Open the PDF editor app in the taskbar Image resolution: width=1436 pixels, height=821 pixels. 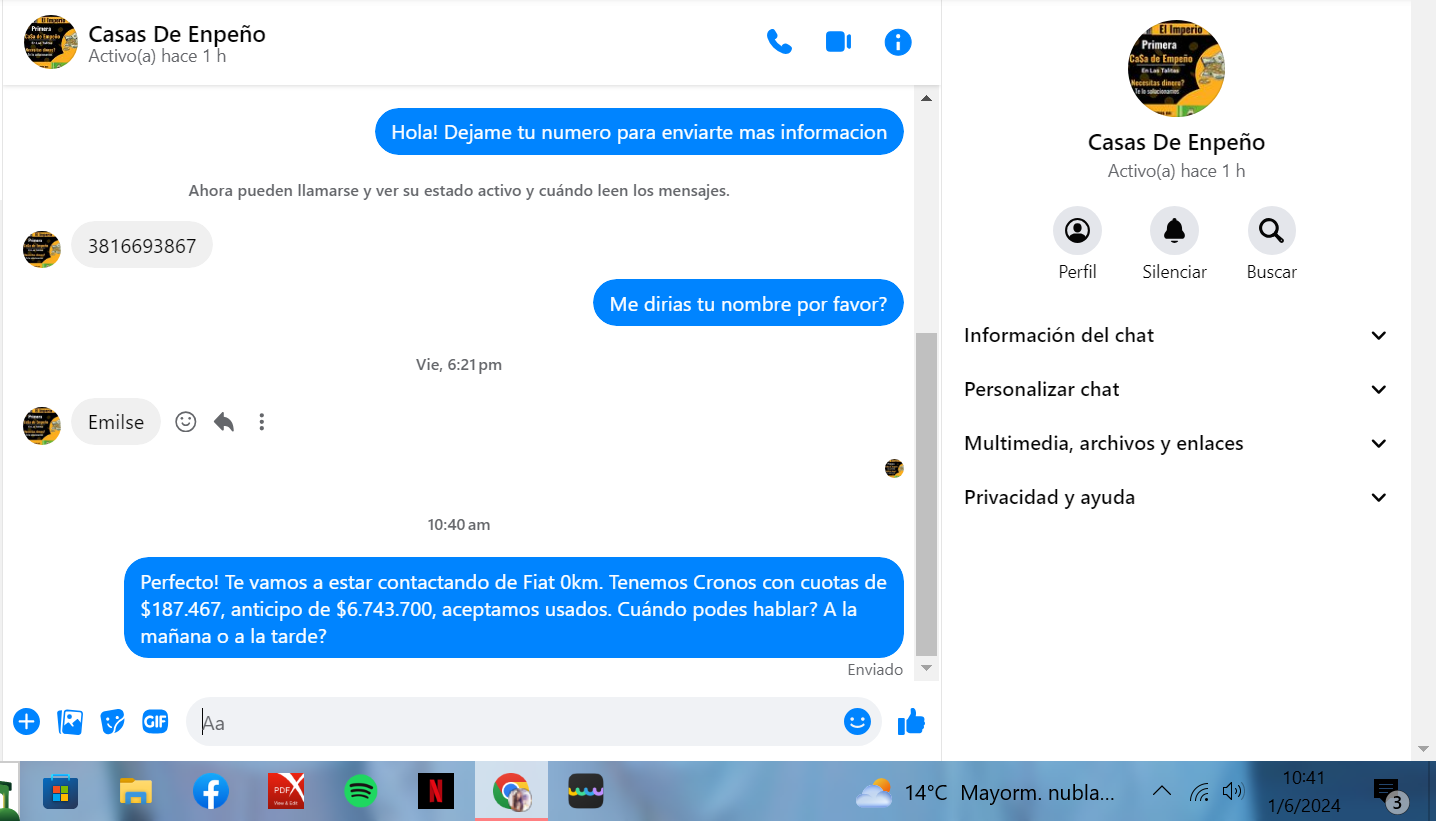(286, 792)
